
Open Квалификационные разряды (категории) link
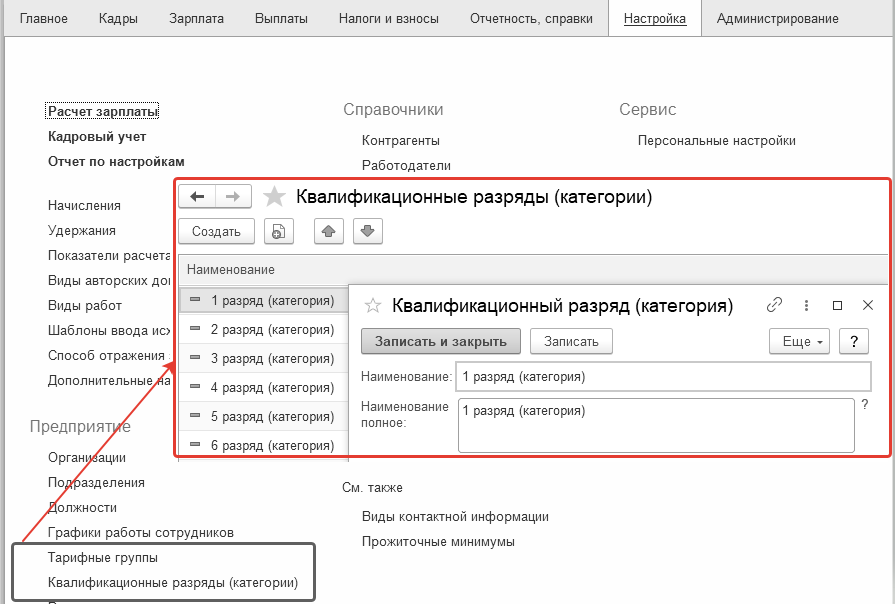[x=173, y=583]
